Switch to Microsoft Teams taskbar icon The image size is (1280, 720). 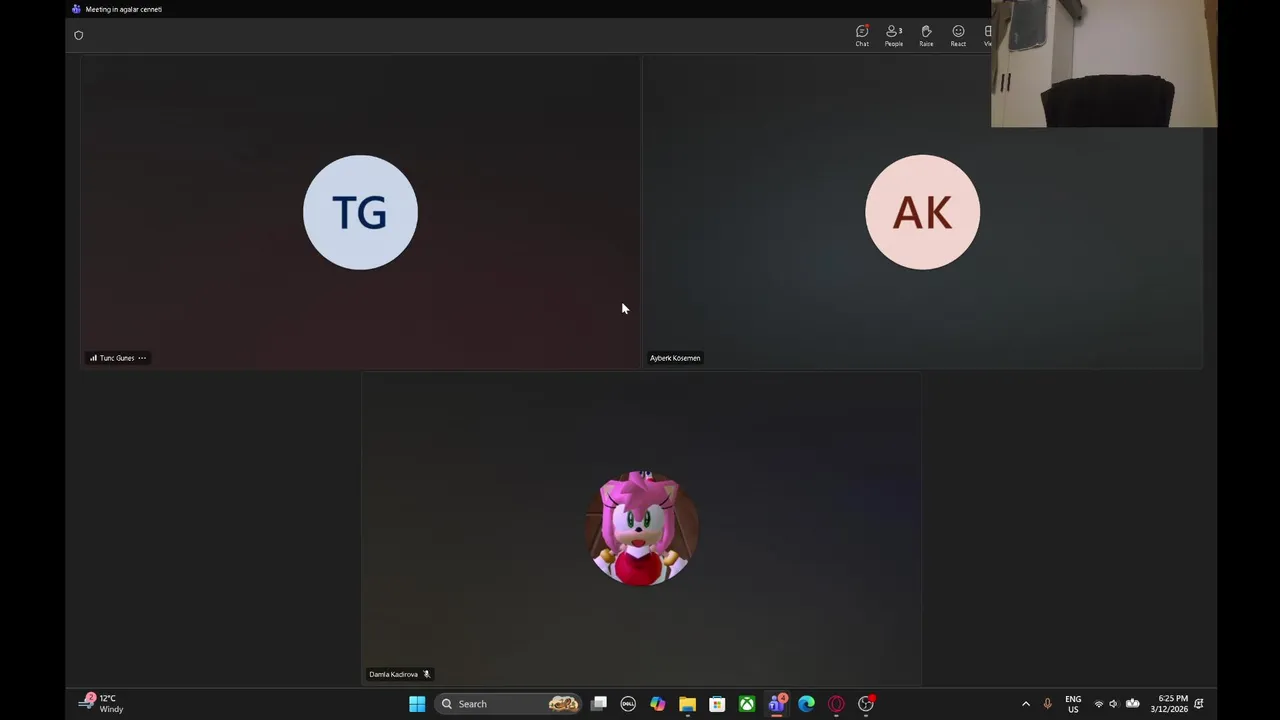pyautogui.click(x=777, y=704)
